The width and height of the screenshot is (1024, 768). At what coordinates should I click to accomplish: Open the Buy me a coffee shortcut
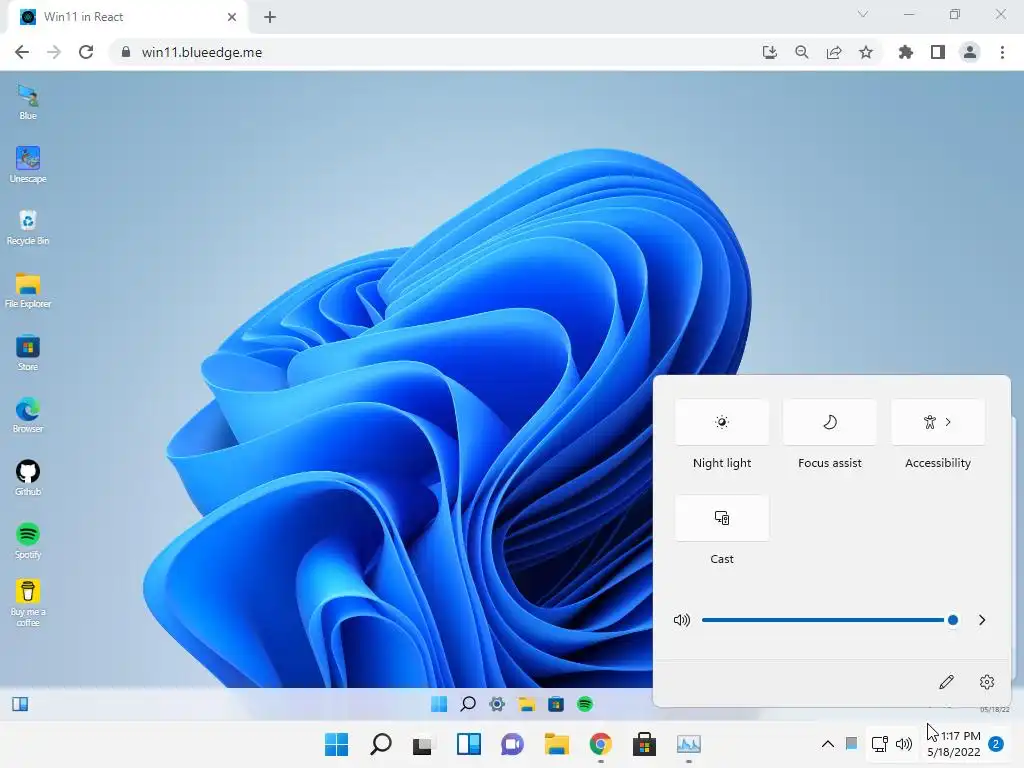pyautogui.click(x=27, y=603)
